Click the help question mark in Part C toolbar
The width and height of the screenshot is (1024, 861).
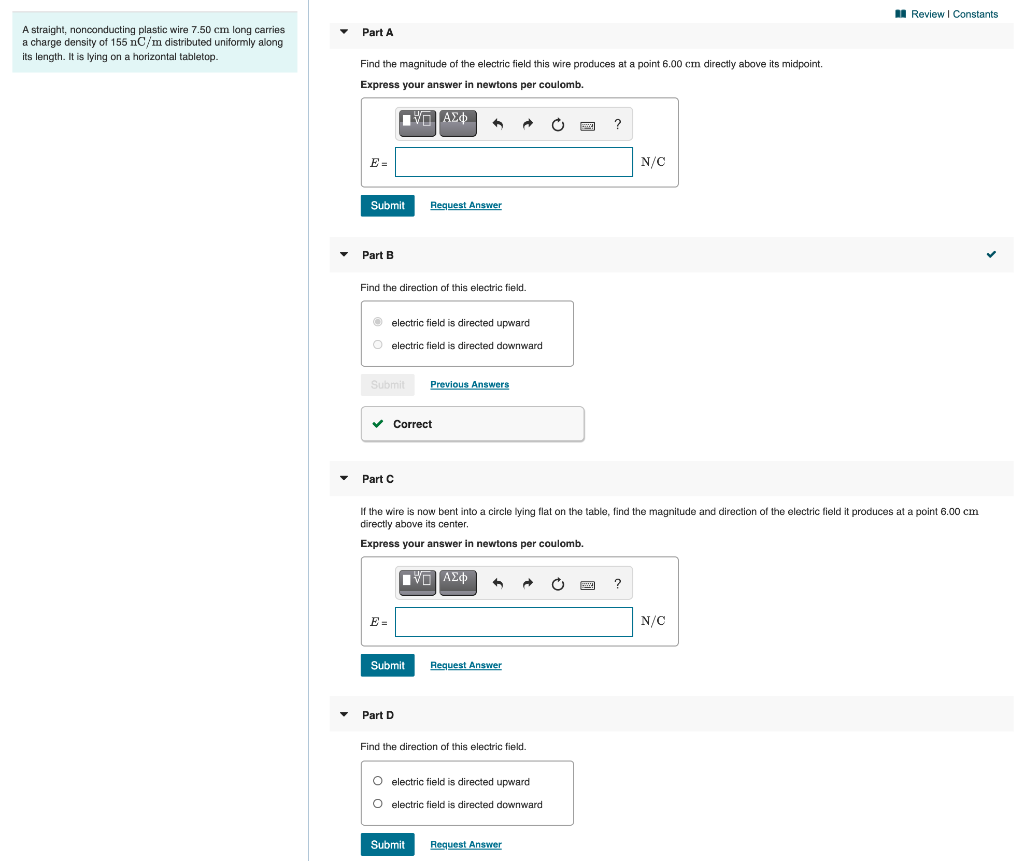point(617,583)
